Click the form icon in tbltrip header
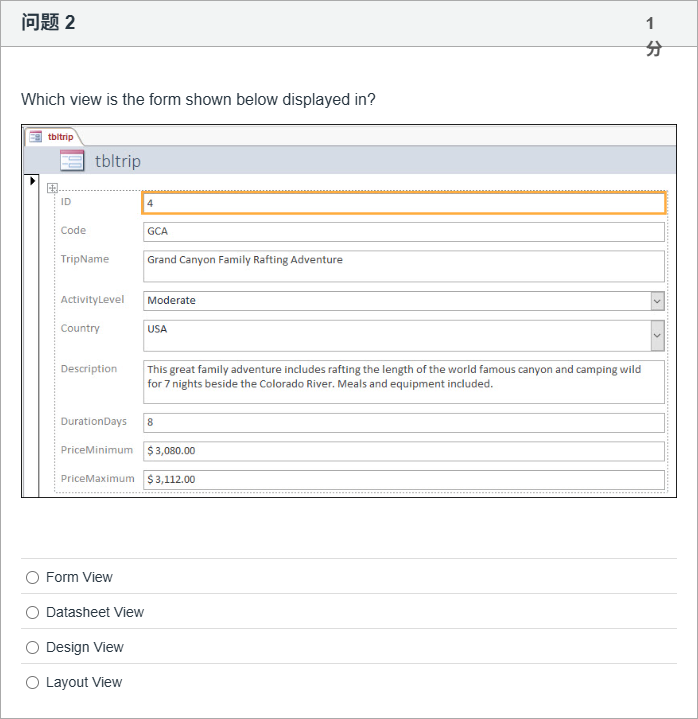This screenshot has height=719, width=698. [72, 160]
